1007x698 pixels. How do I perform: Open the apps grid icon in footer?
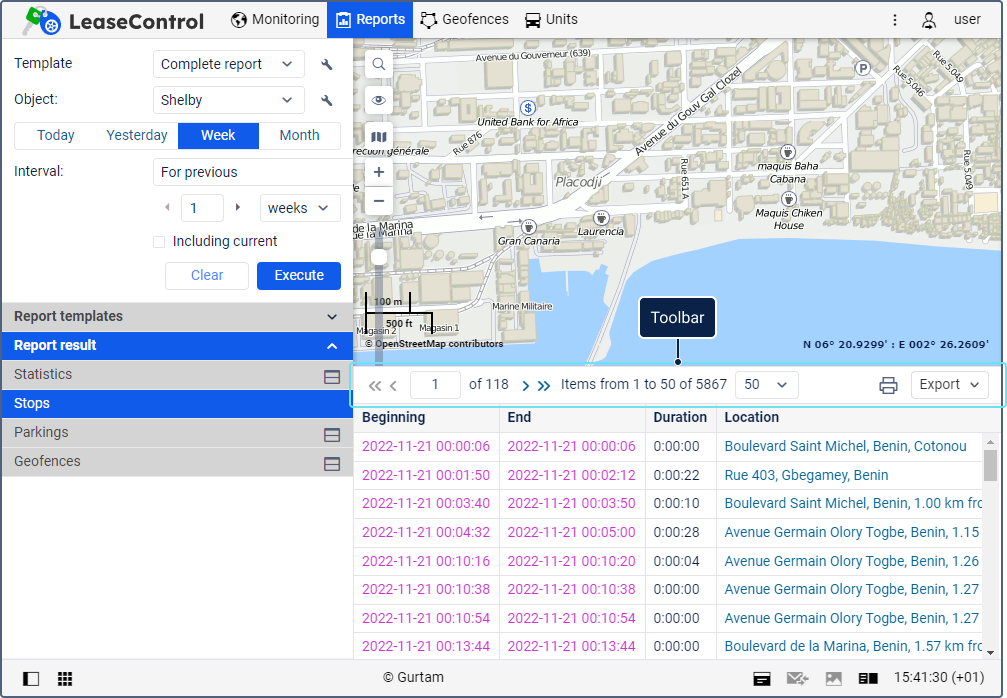point(65,679)
